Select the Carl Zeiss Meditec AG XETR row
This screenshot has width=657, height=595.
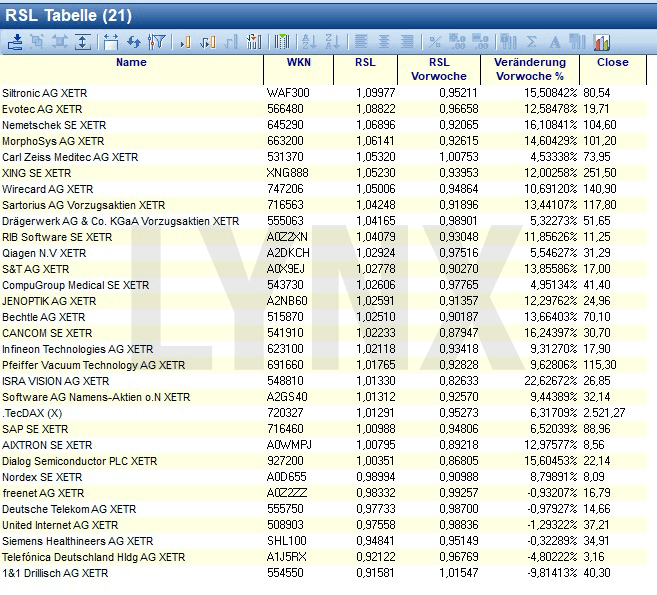tap(323, 157)
